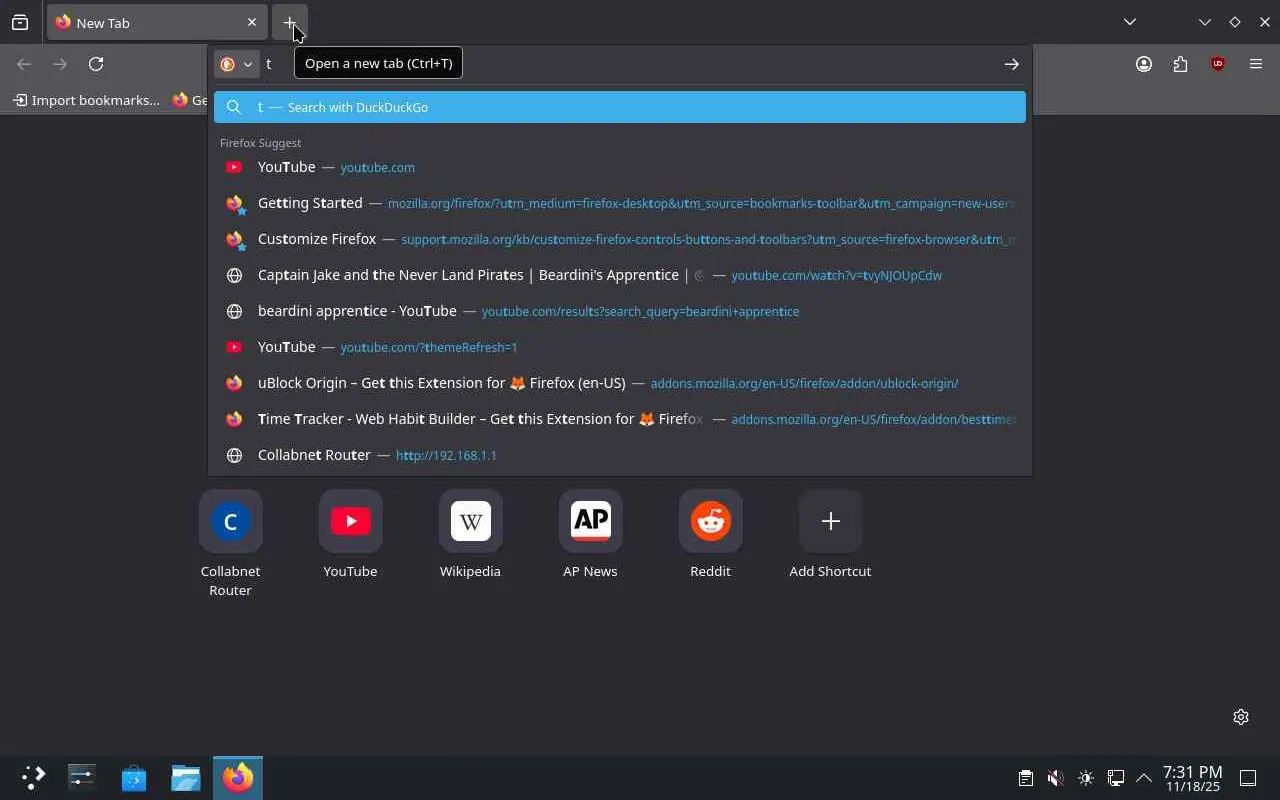Click the show desktop button in taskbar

click(1248, 778)
